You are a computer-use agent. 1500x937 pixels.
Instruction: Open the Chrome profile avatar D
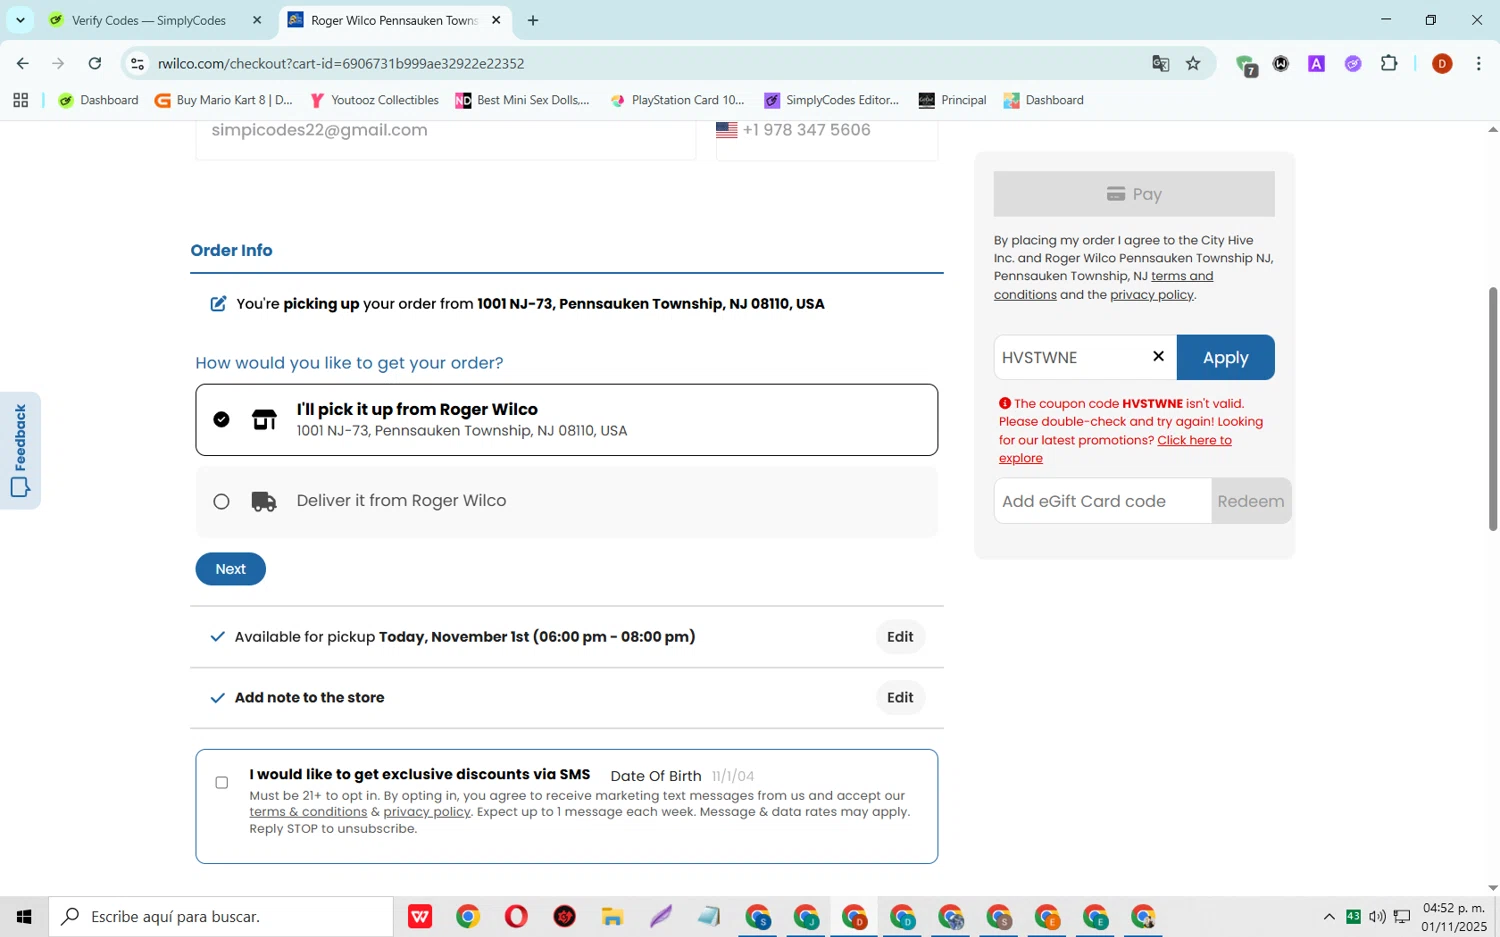[1442, 63]
